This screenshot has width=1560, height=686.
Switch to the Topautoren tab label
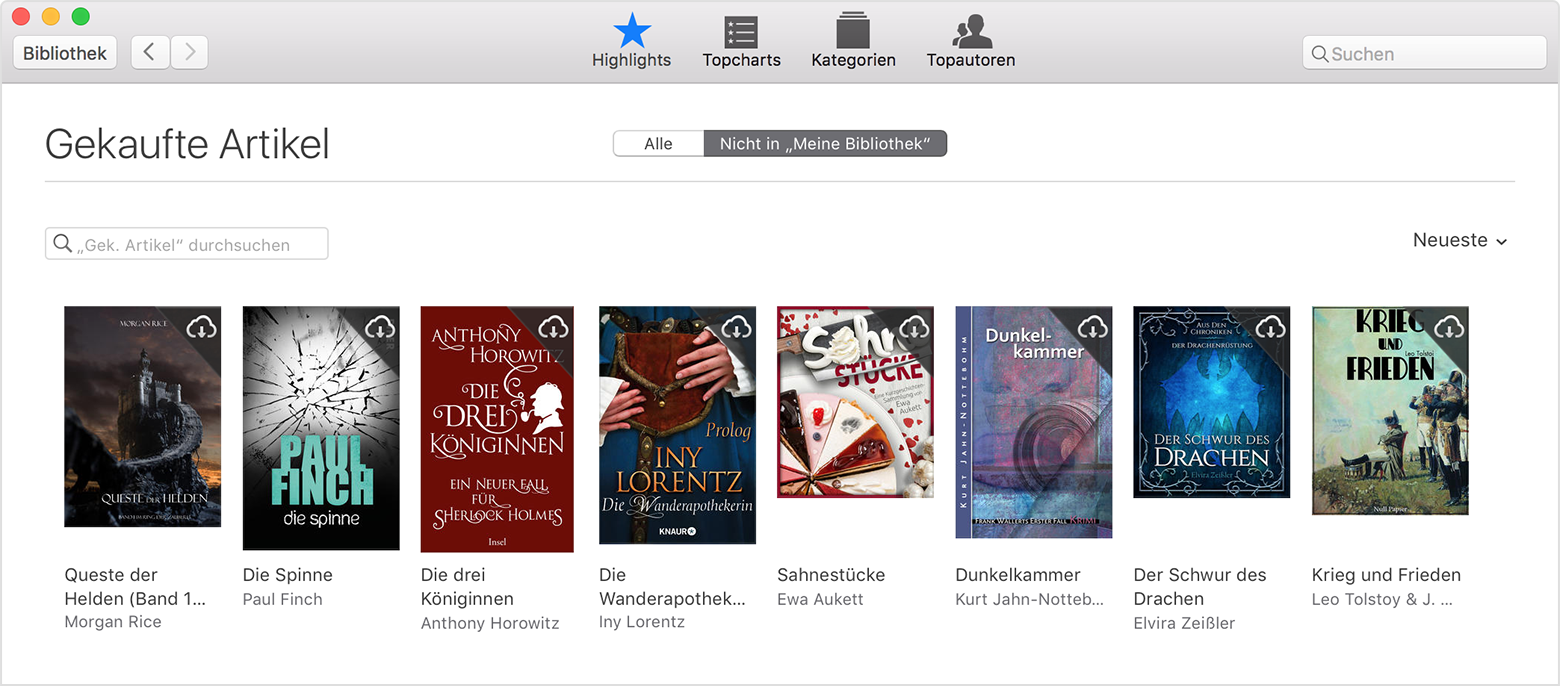point(971,60)
